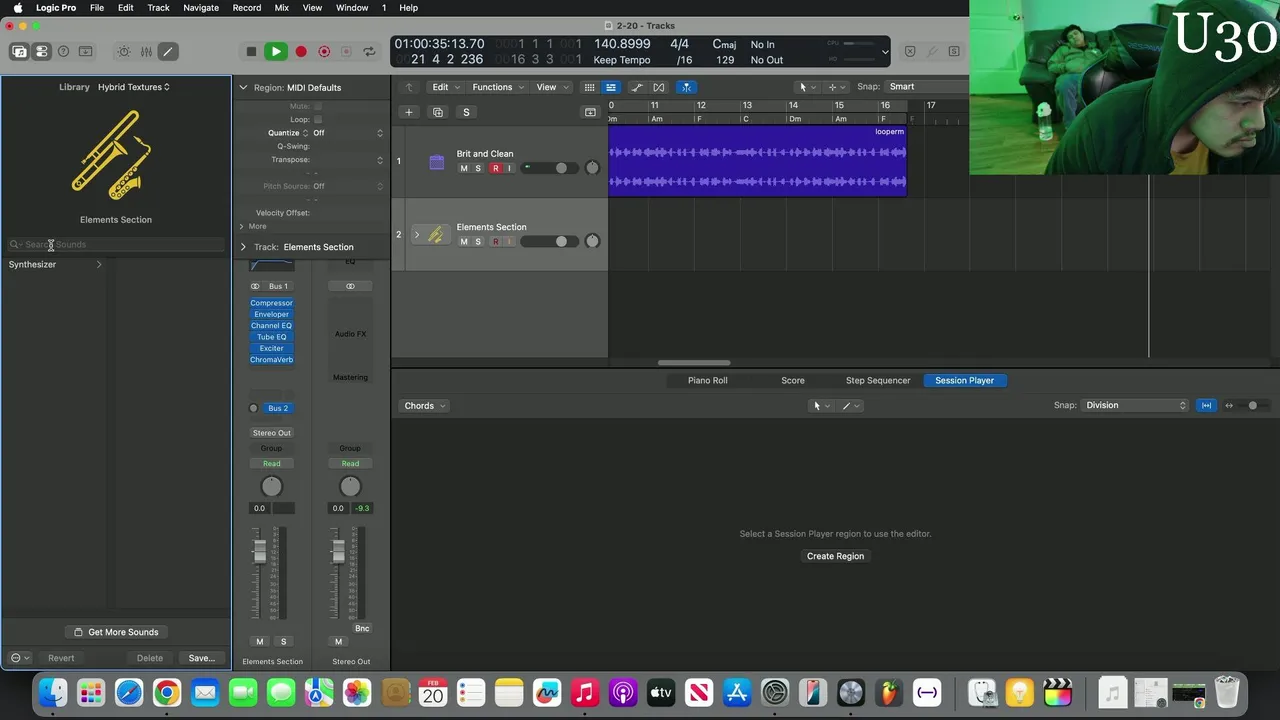
Task: Expand the Track Elements Section disclosure
Action: [243, 247]
